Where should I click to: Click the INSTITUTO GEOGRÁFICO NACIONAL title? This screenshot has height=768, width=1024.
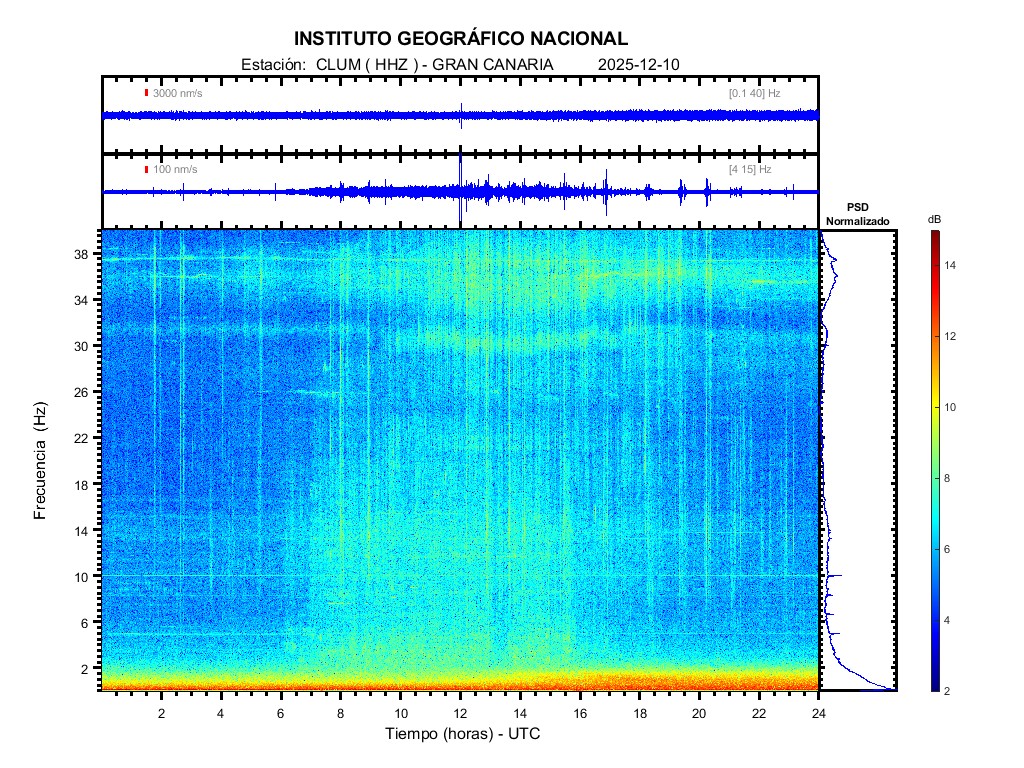pyautogui.click(x=461, y=39)
